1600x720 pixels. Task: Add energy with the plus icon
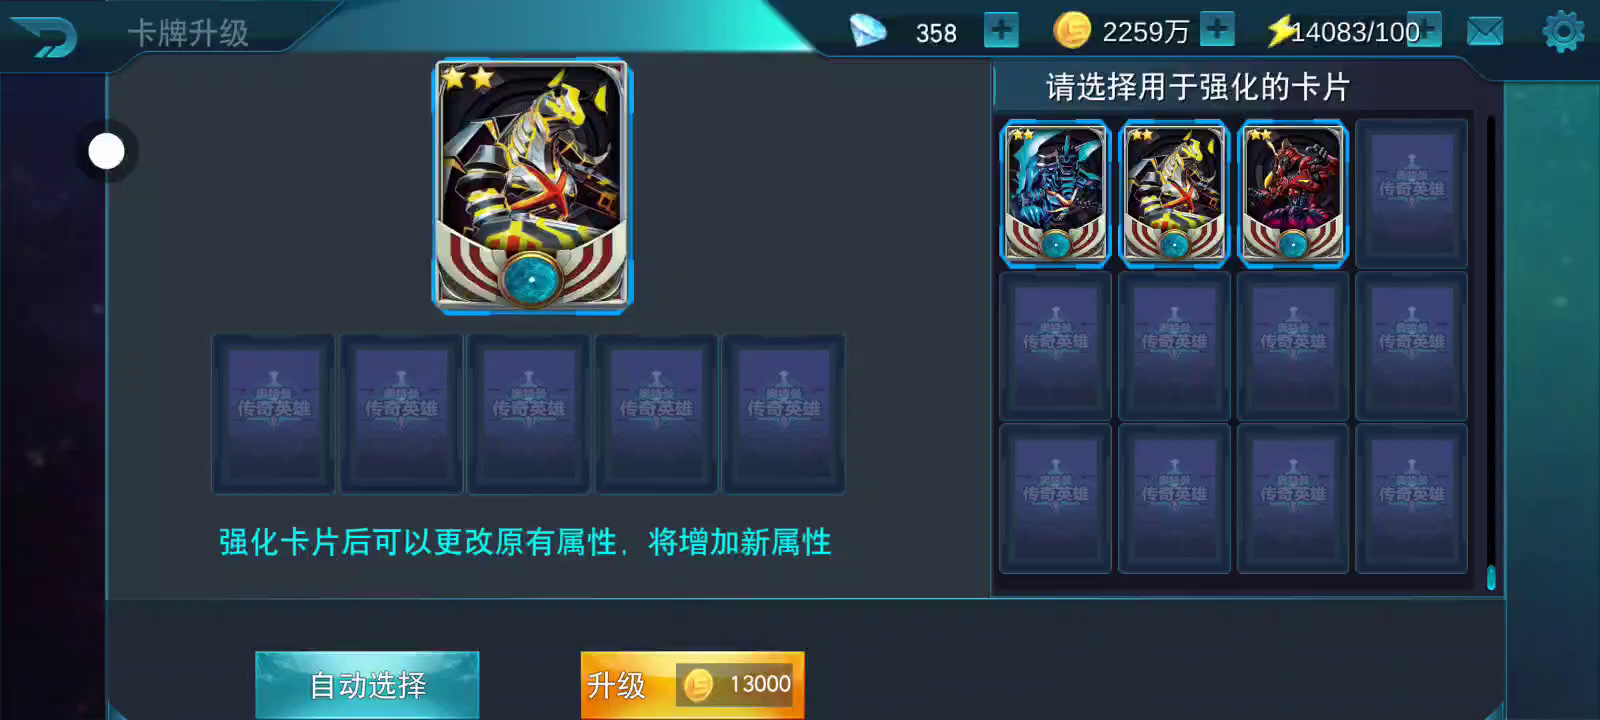coord(1426,30)
